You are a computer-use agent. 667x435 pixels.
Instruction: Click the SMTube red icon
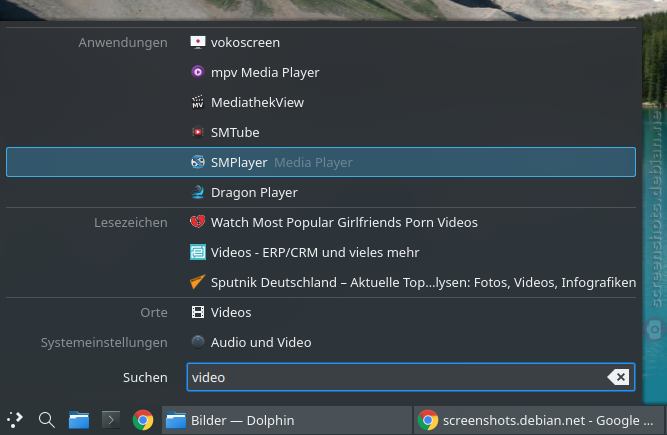click(197, 132)
